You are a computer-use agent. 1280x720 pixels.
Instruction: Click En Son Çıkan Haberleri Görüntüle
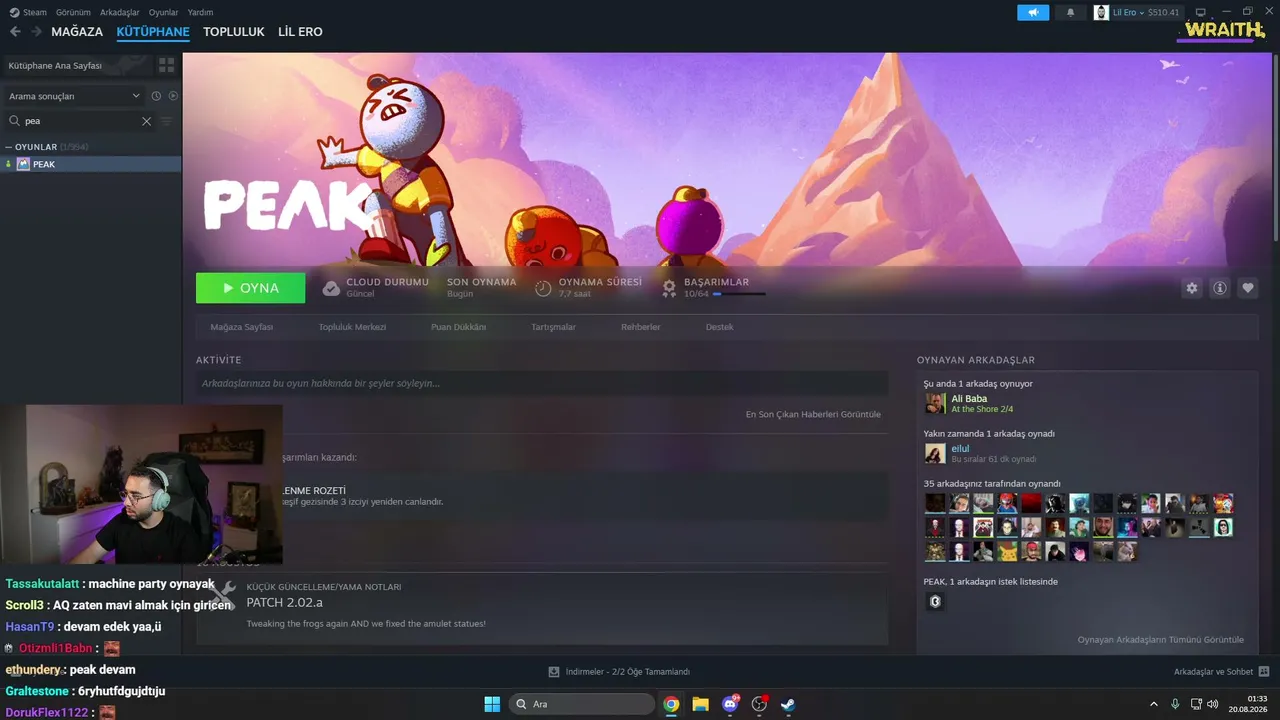[x=813, y=414]
